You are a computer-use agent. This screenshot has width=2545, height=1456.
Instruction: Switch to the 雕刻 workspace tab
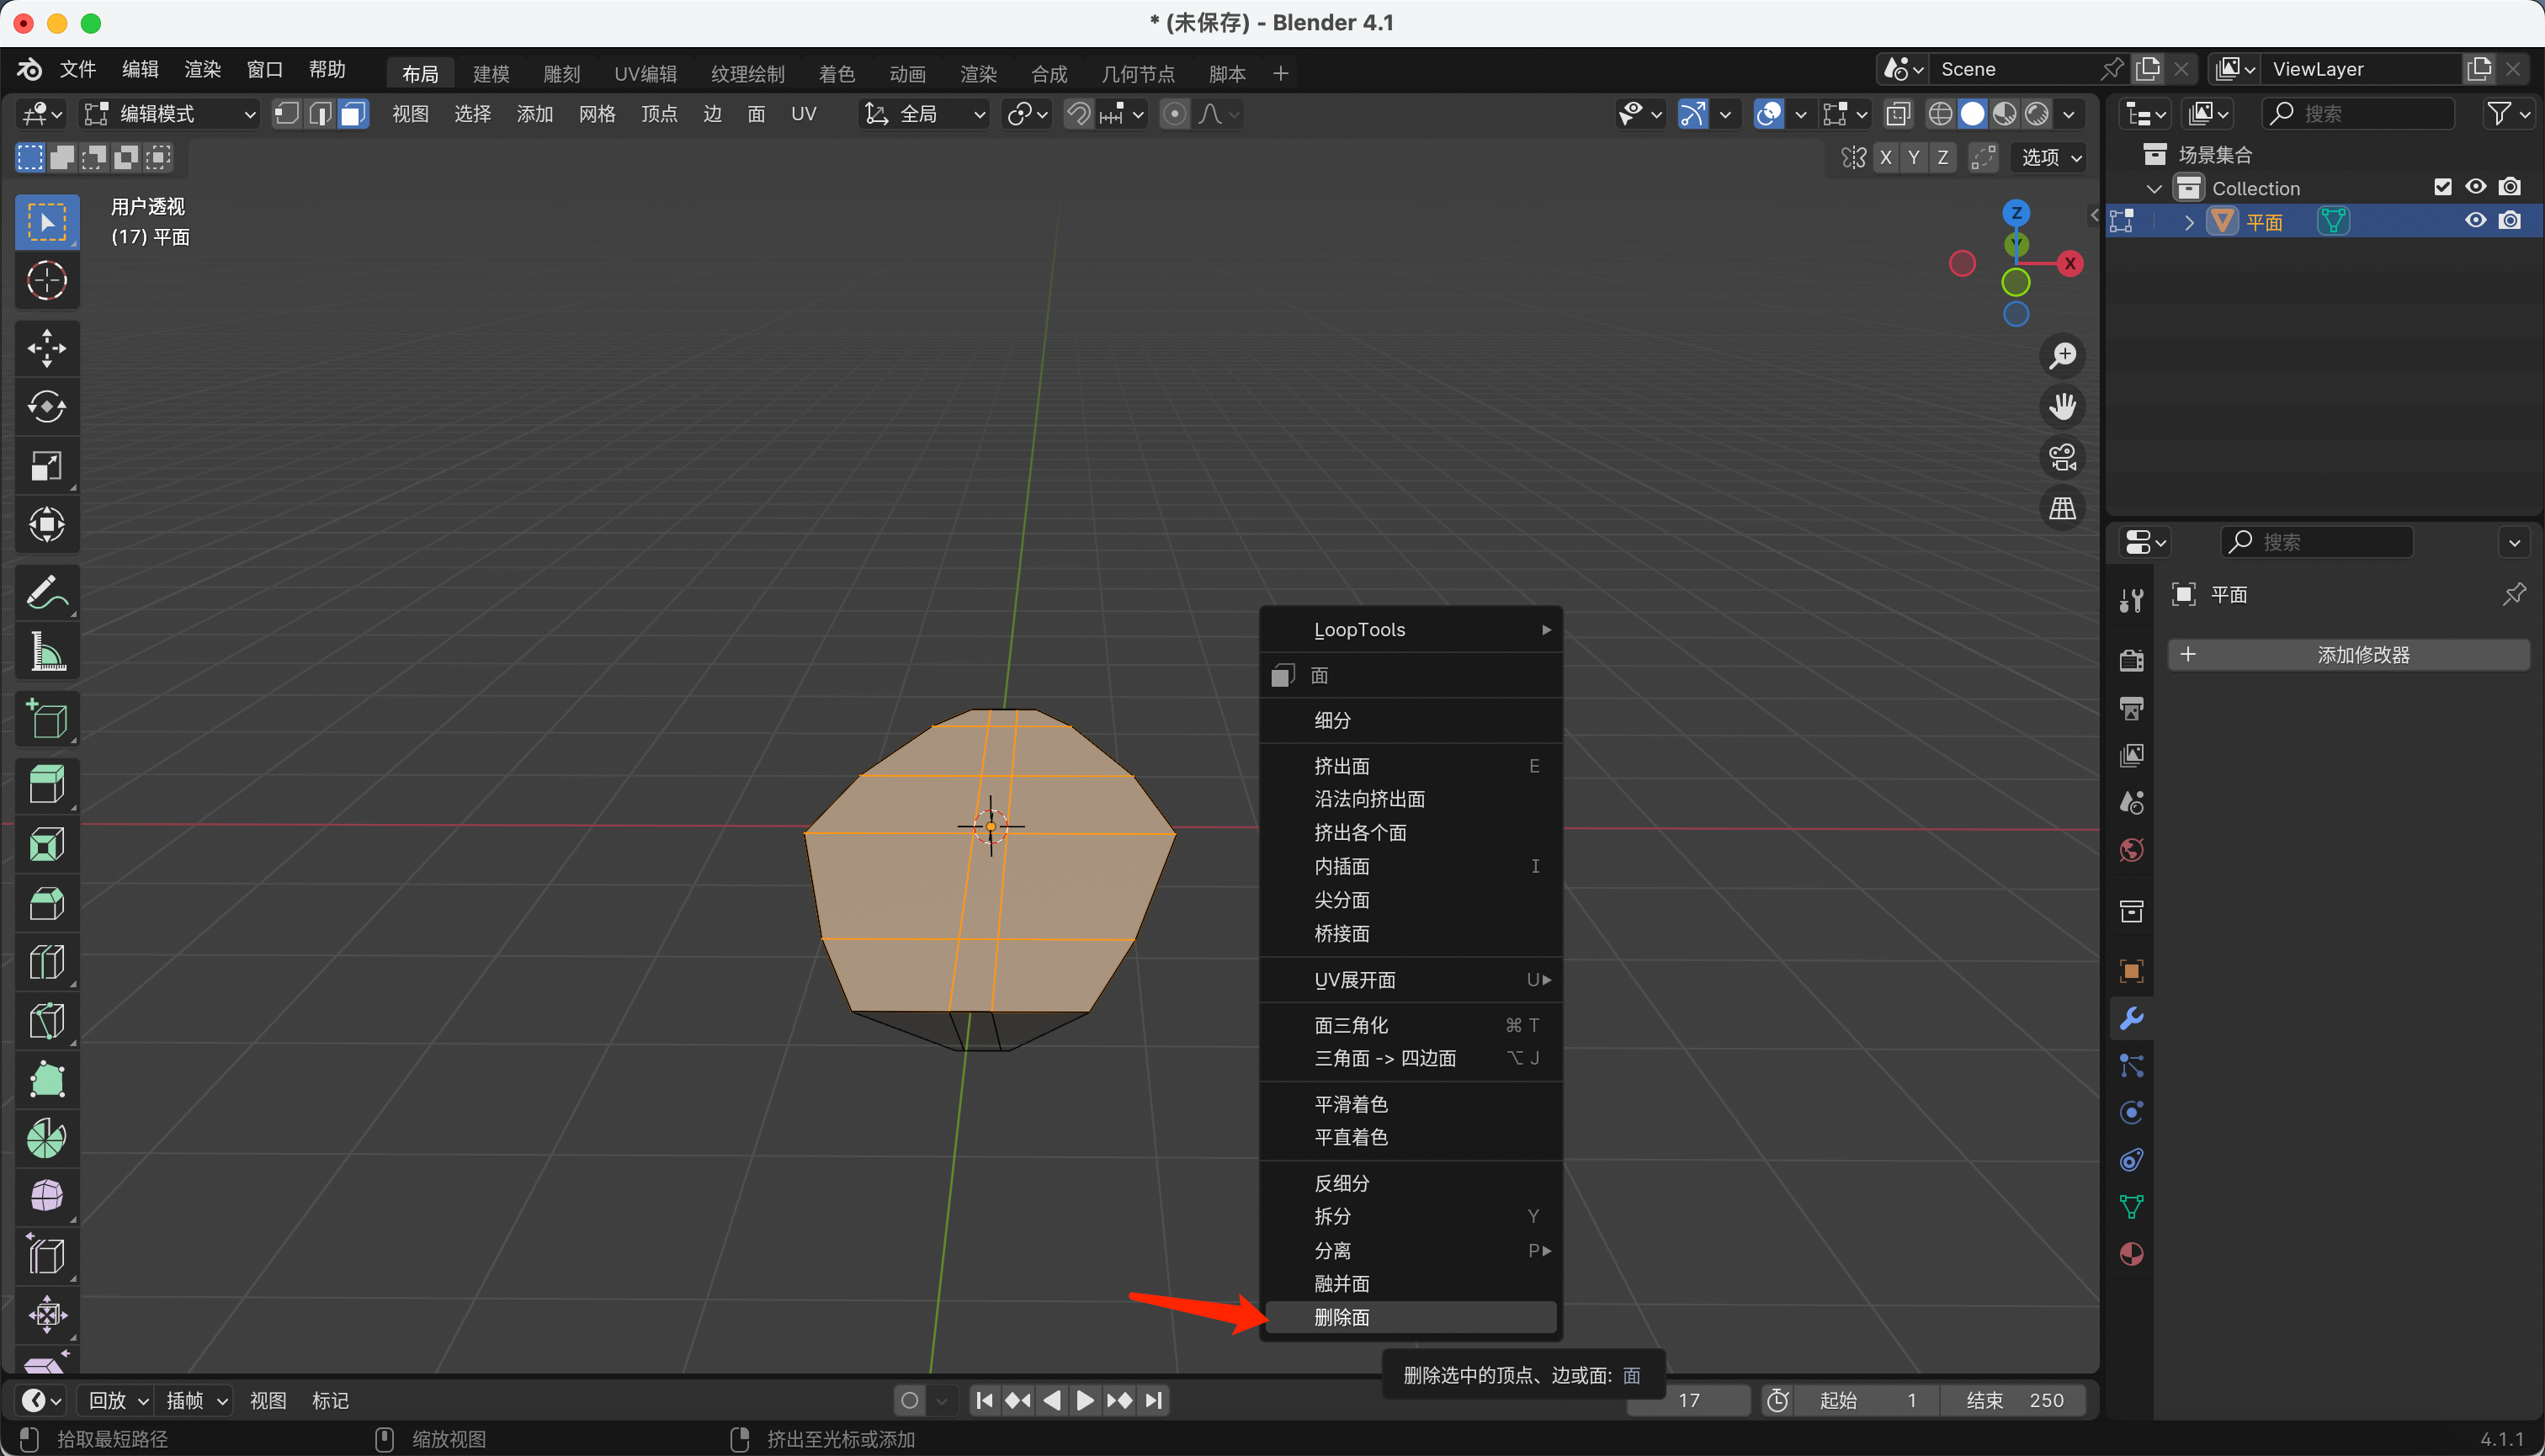(561, 74)
